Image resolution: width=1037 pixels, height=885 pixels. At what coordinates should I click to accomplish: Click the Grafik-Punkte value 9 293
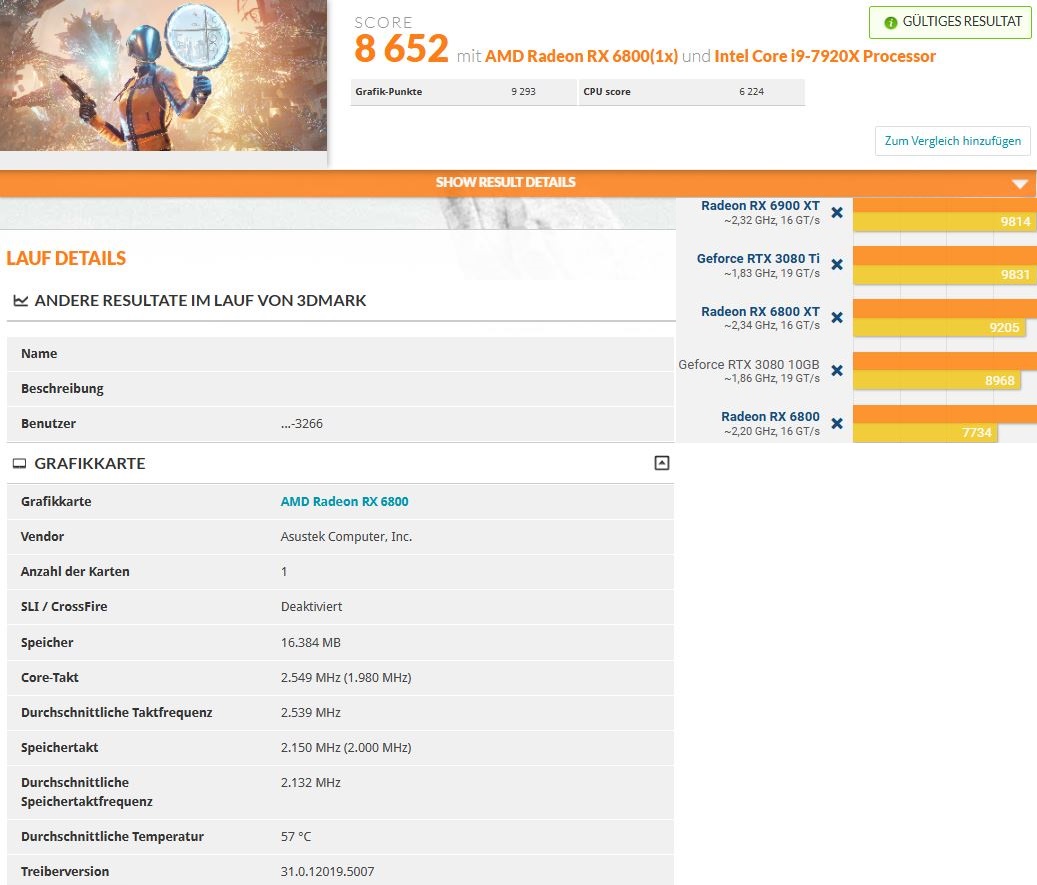coord(523,92)
